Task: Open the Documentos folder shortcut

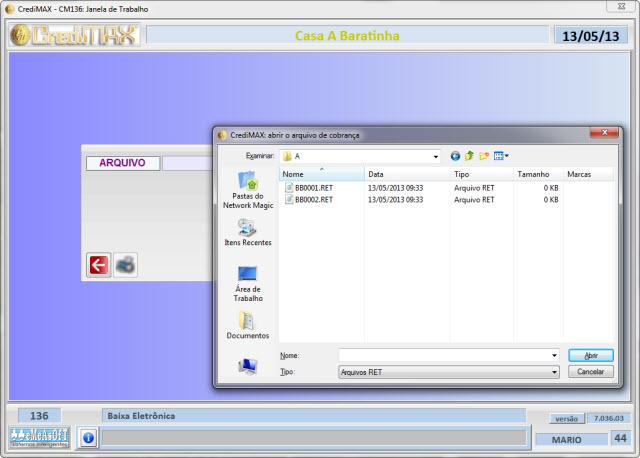Action: coord(247,326)
